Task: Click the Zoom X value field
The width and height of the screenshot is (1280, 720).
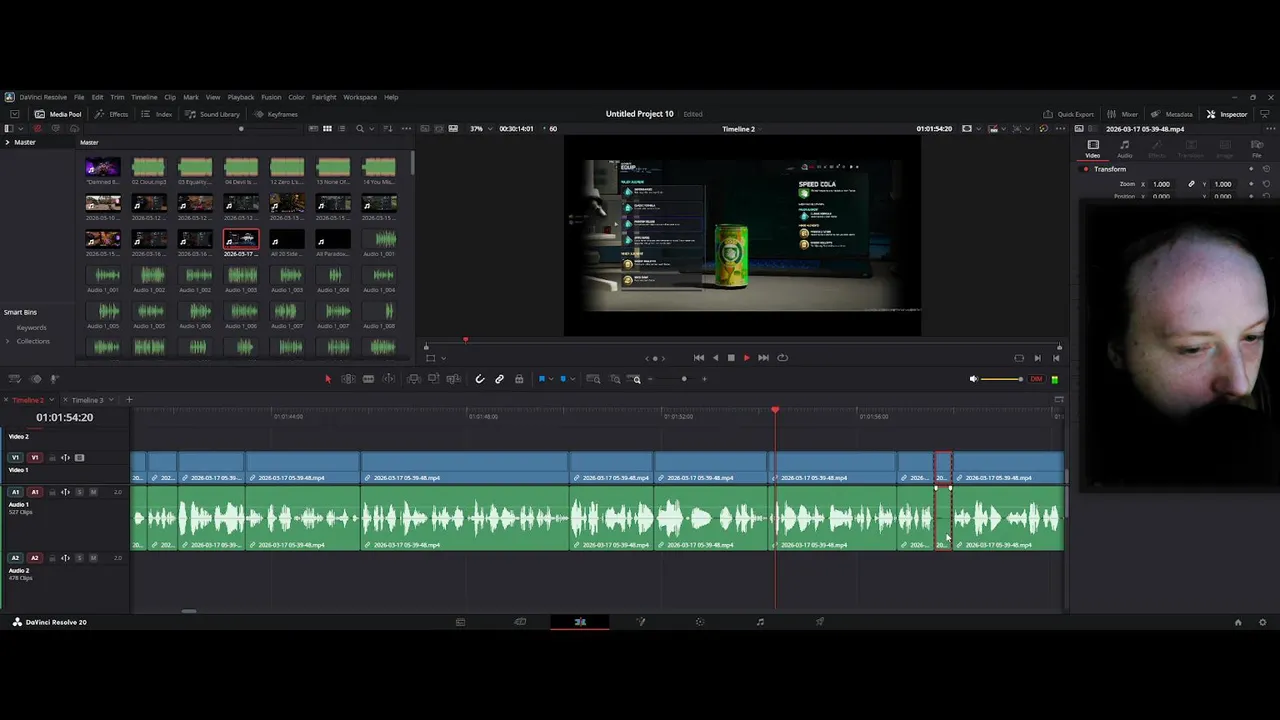Action: coord(1161,184)
